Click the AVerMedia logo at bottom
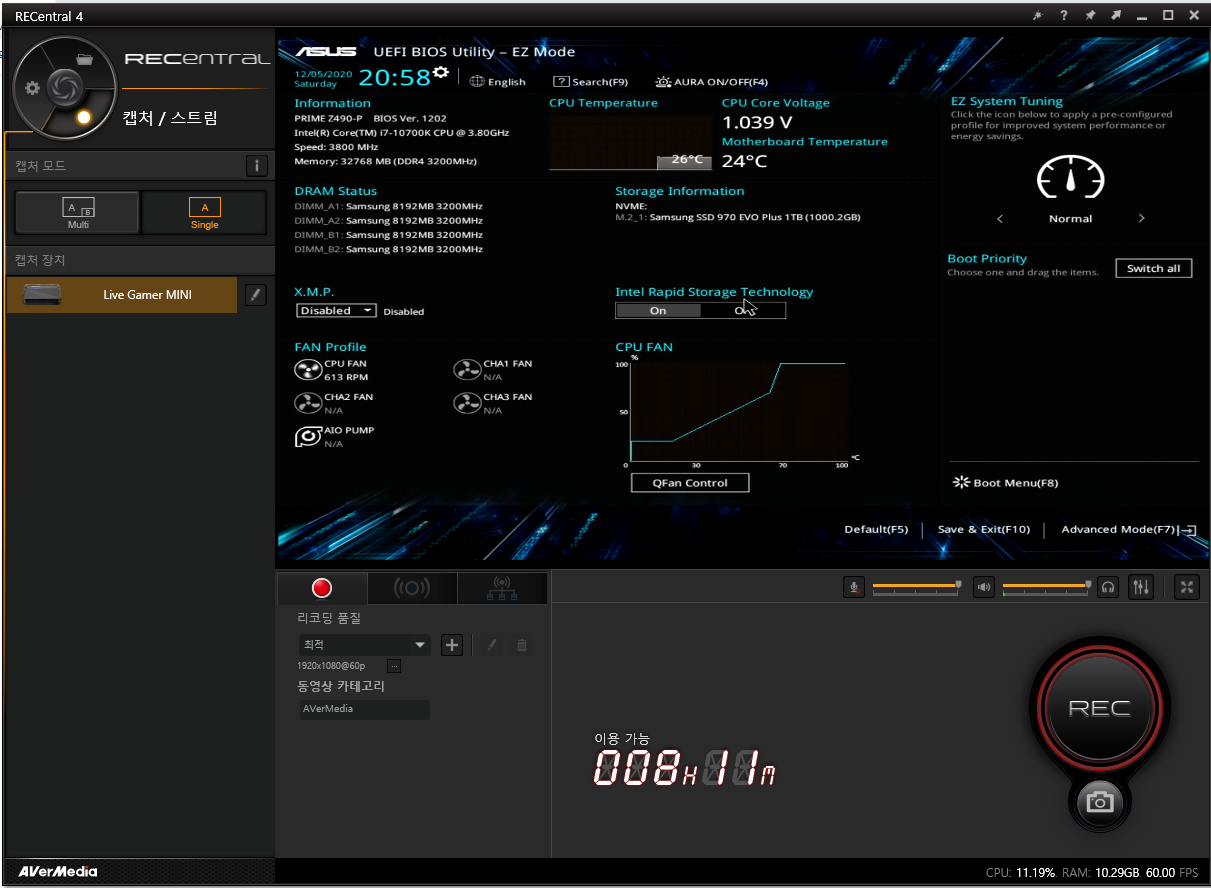The height and width of the screenshot is (888, 1211). [59, 871]
